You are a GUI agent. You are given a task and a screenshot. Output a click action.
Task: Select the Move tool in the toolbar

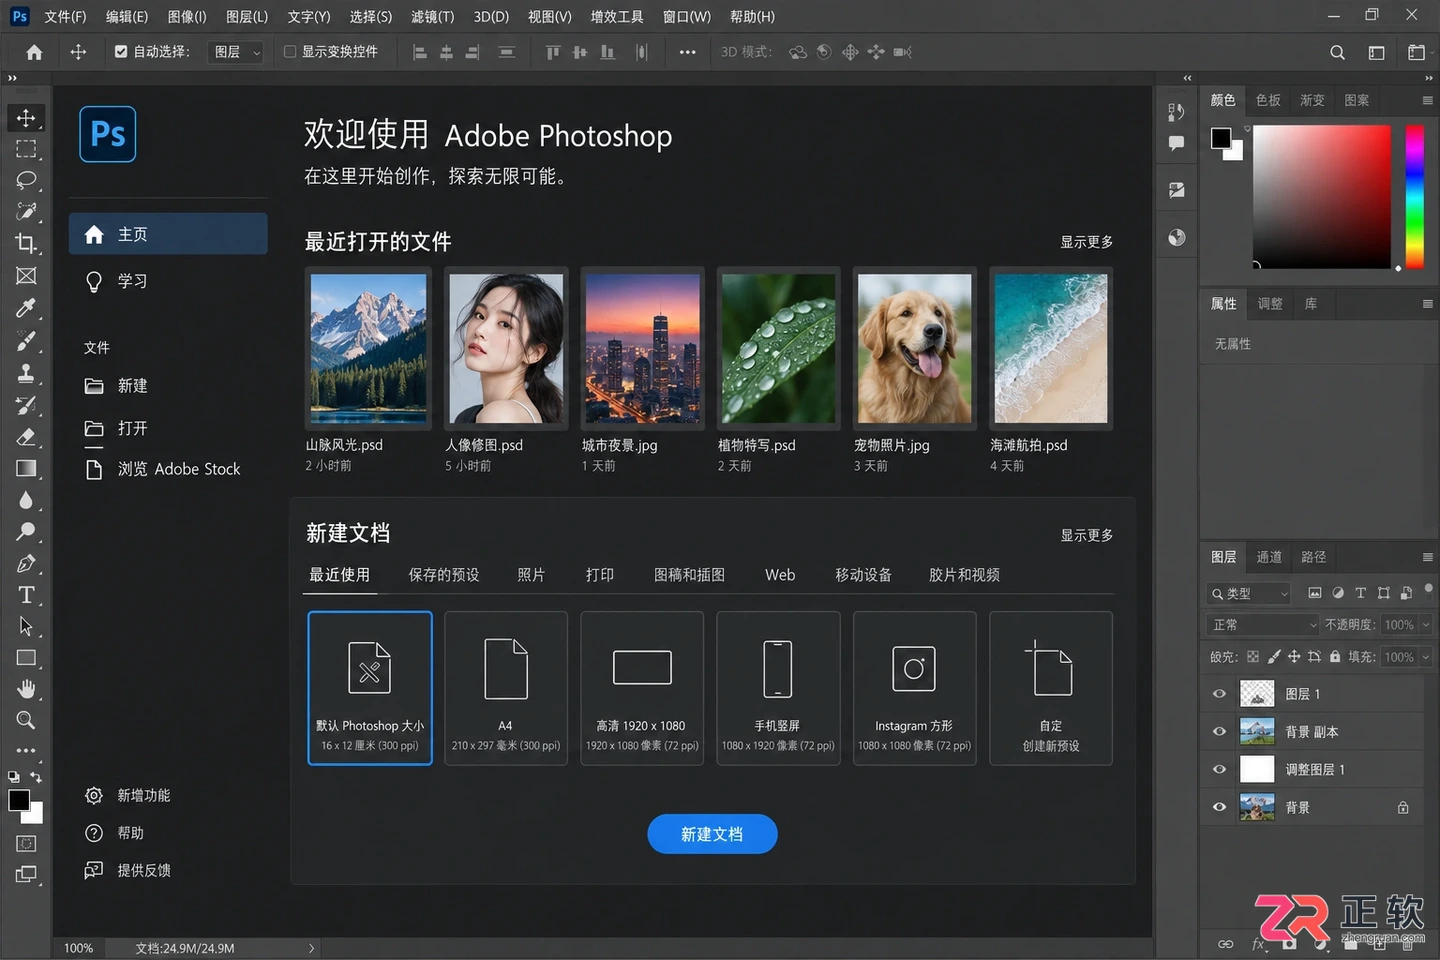point(26,117)
